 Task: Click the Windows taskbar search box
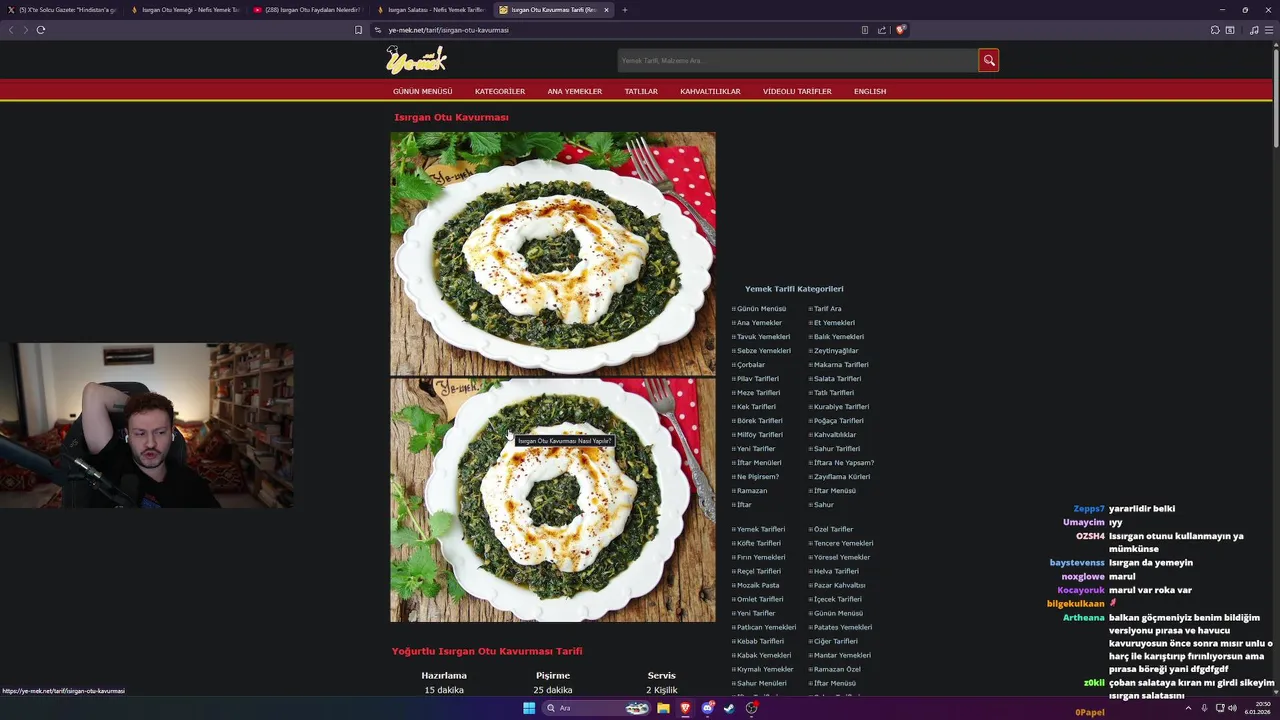coord(597,708)
